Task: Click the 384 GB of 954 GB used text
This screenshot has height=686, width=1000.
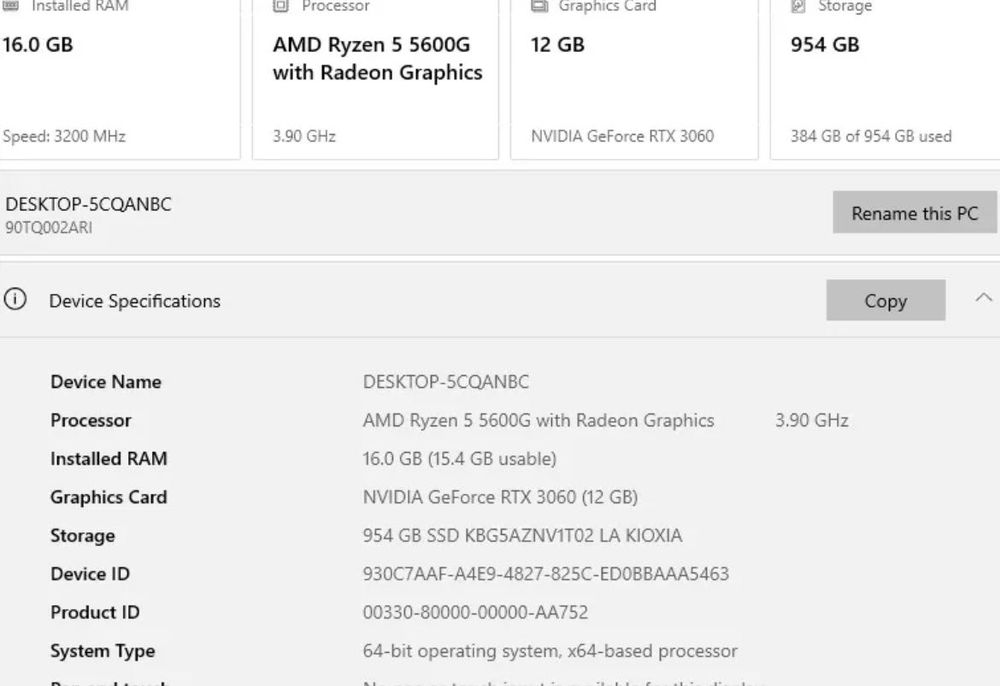Action: click(871, 136)
